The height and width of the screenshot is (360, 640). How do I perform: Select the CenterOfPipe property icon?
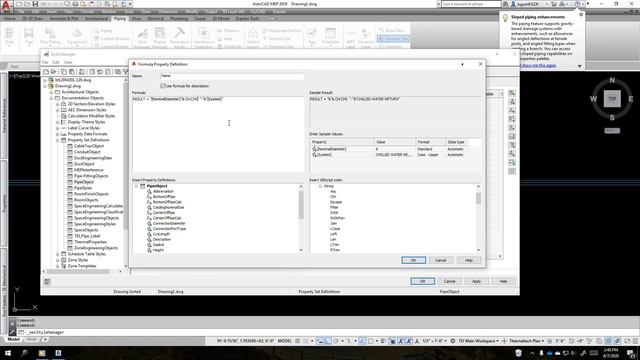click(x=149, y=213)
